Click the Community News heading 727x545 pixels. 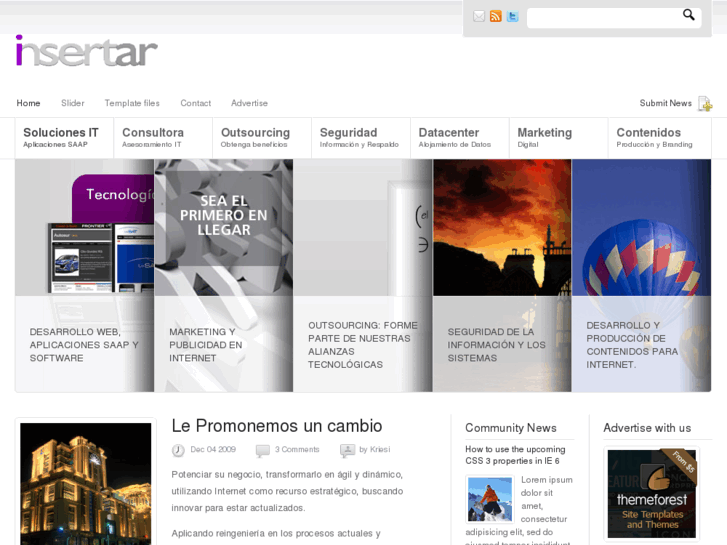(x=511, y=428)
